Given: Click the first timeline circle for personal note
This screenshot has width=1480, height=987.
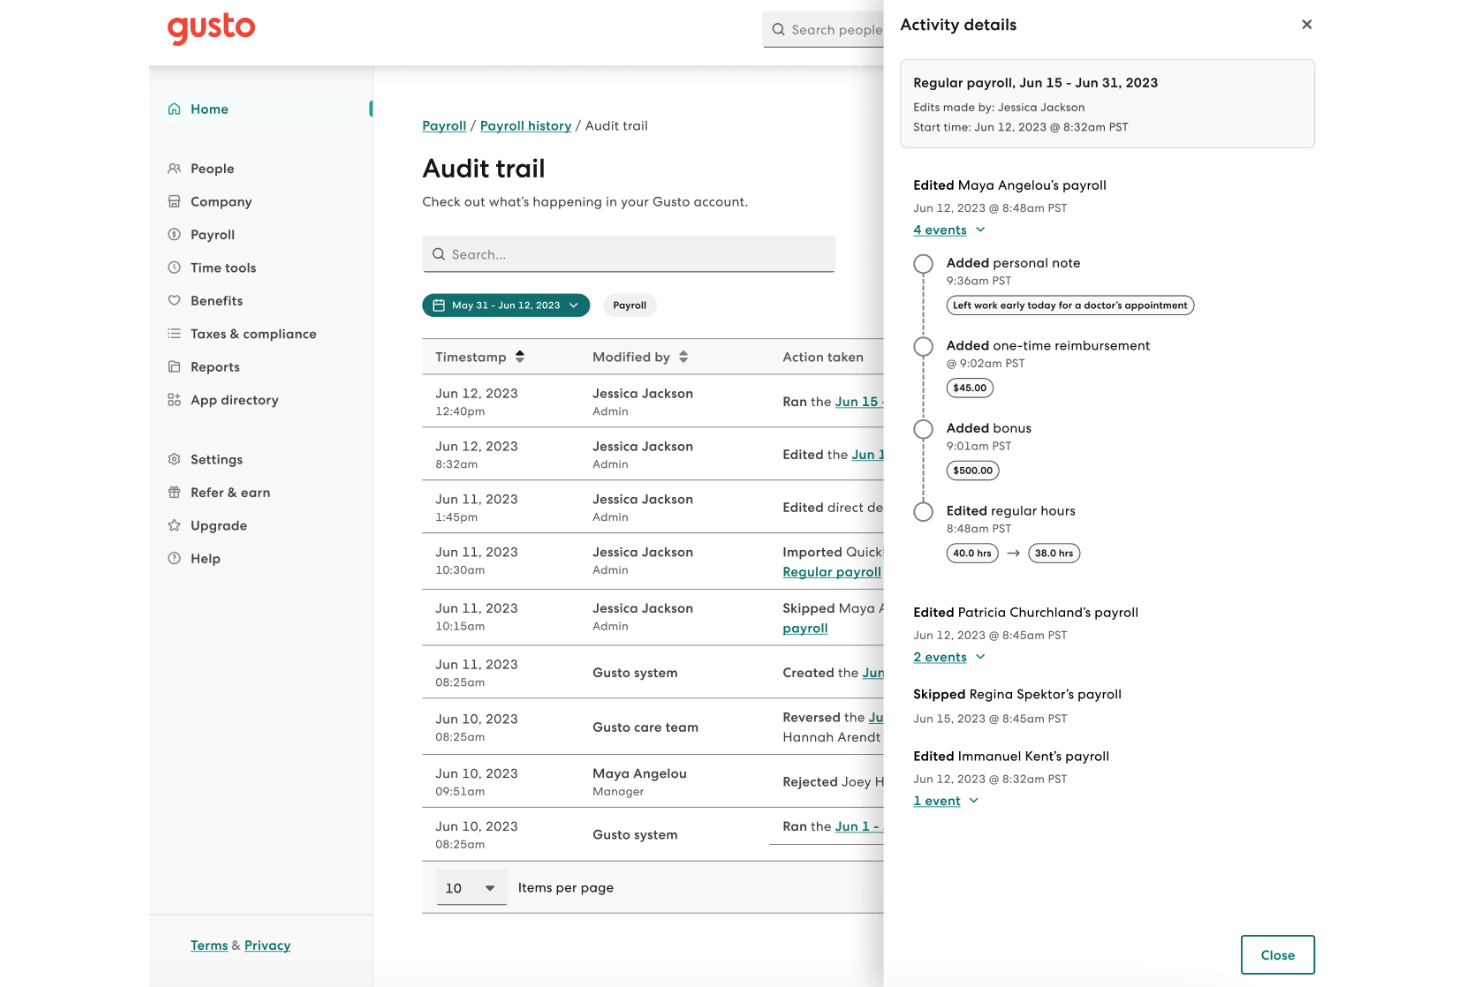Looking at the screenshot, I should (923, 264).
